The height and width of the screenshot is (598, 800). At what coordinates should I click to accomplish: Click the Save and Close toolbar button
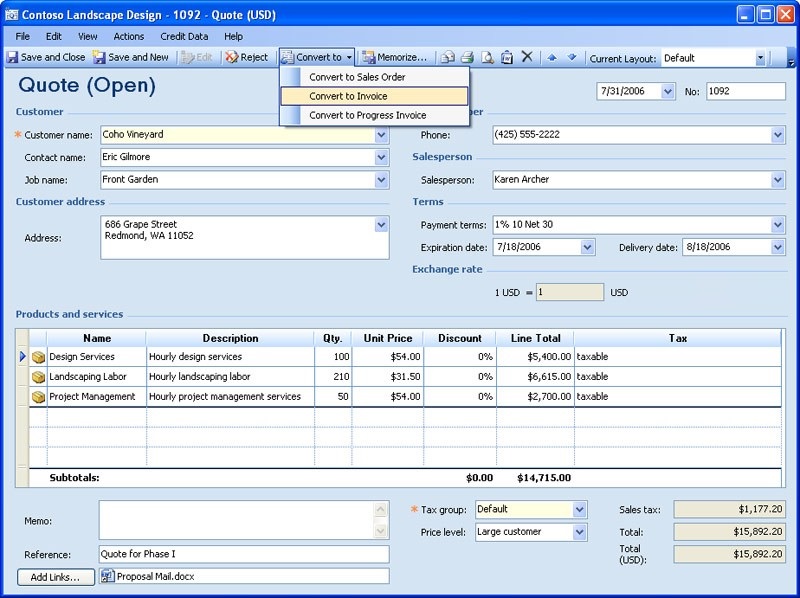(x=46, y=57)
